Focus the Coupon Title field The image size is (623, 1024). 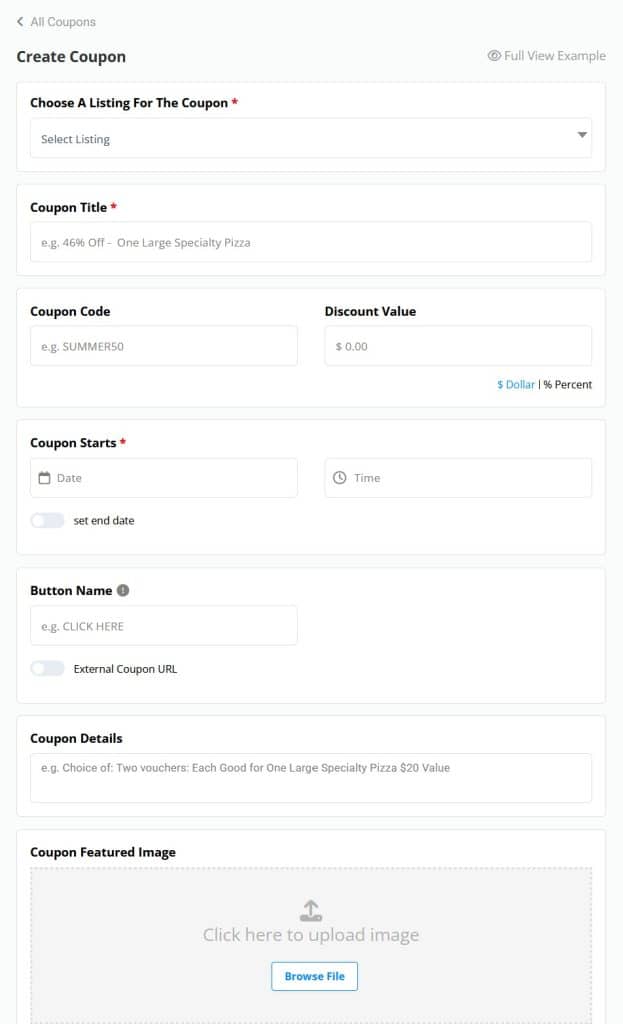[311, 242]
